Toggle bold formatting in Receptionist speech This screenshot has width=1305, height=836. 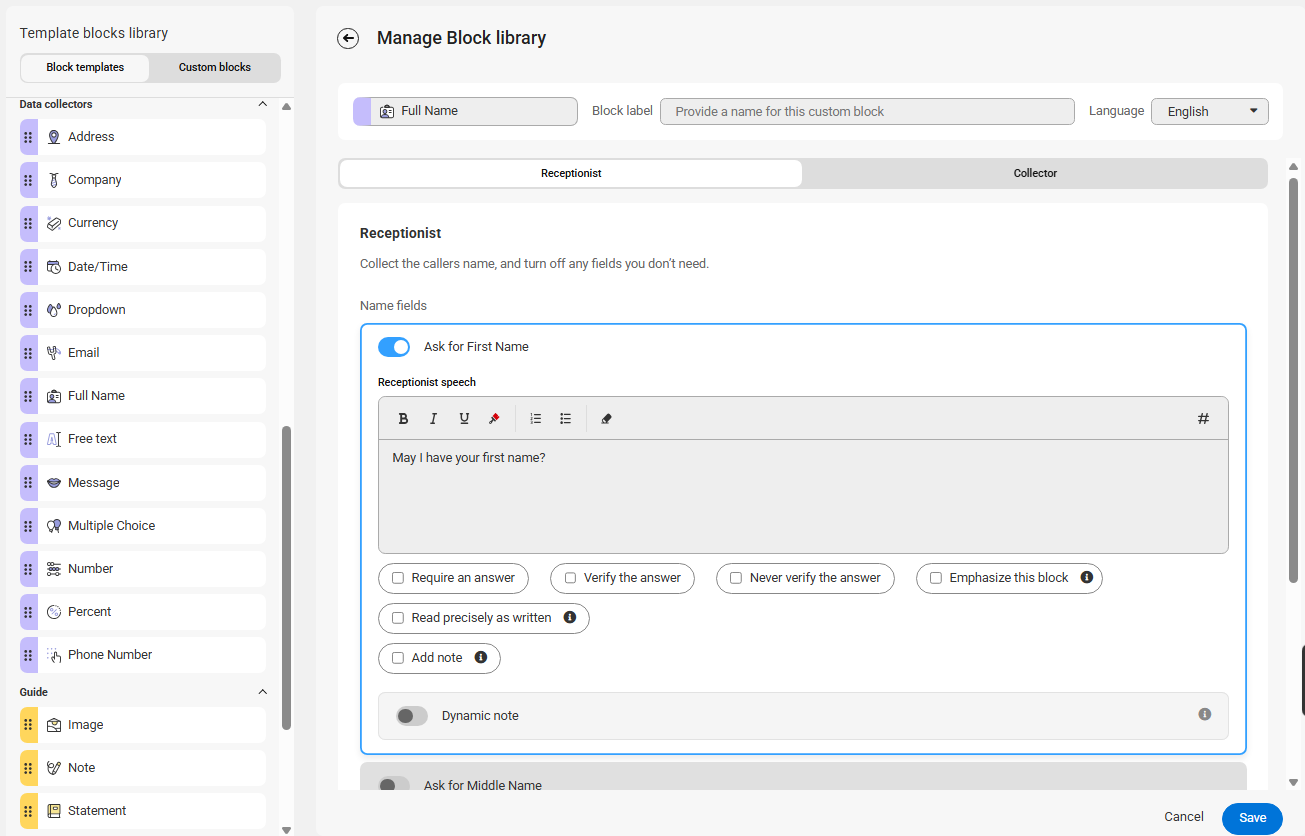point(404,419)
